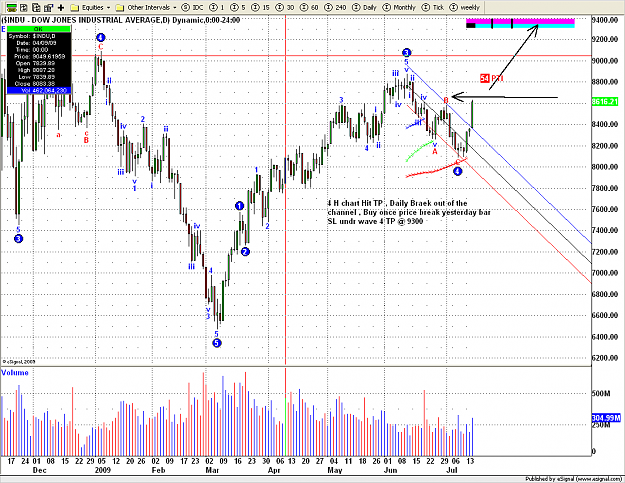Click the 8000.00 price axis label
The height and width of the screenshot is (483, 625).
605,167
